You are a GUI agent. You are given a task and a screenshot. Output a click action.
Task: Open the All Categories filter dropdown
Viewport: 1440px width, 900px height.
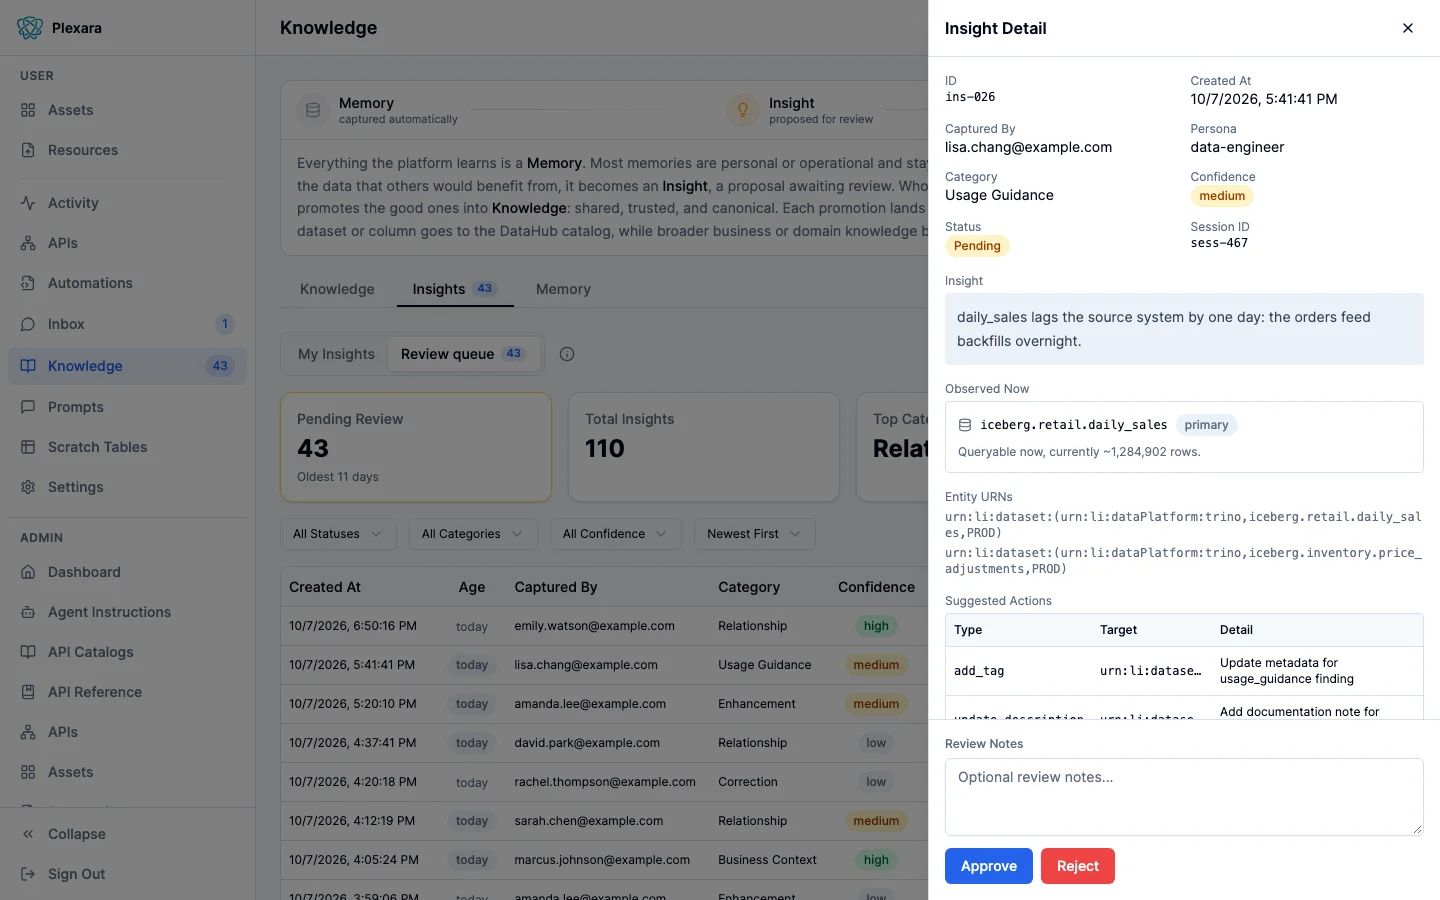[473, 534]
